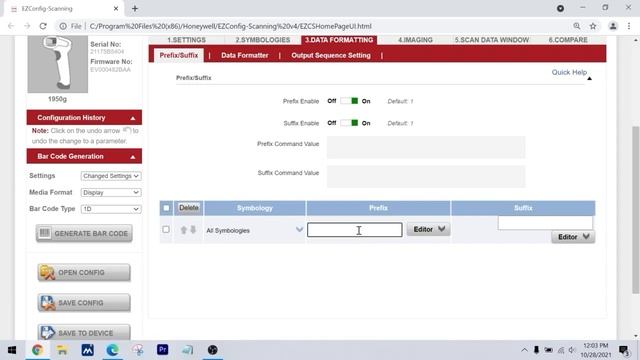The height and width of the screenshot is (360, 640).
Task: Collapse the Bar Code Generation section
Action: [x=133, y=157]
